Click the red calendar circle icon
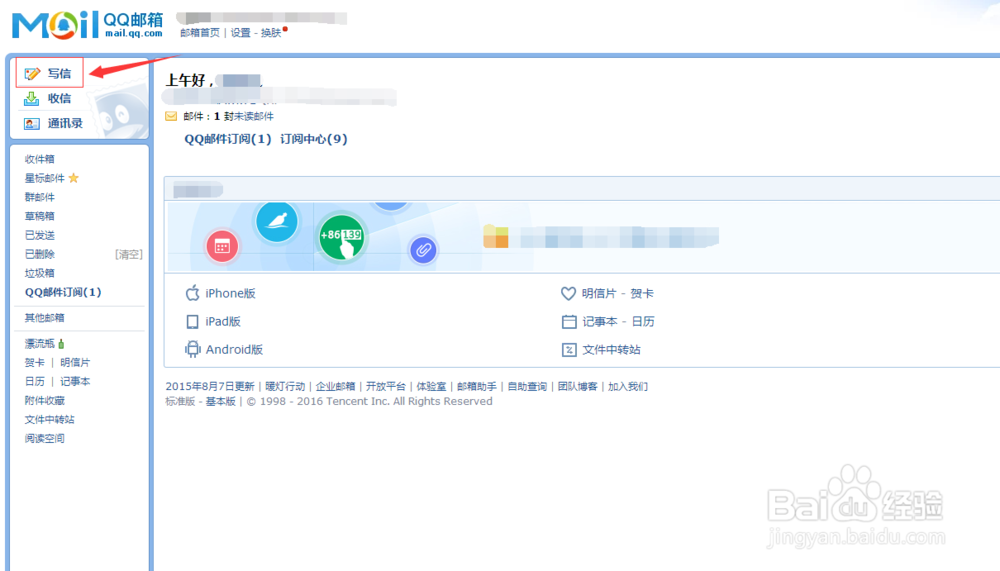 (x=222, y=246)
